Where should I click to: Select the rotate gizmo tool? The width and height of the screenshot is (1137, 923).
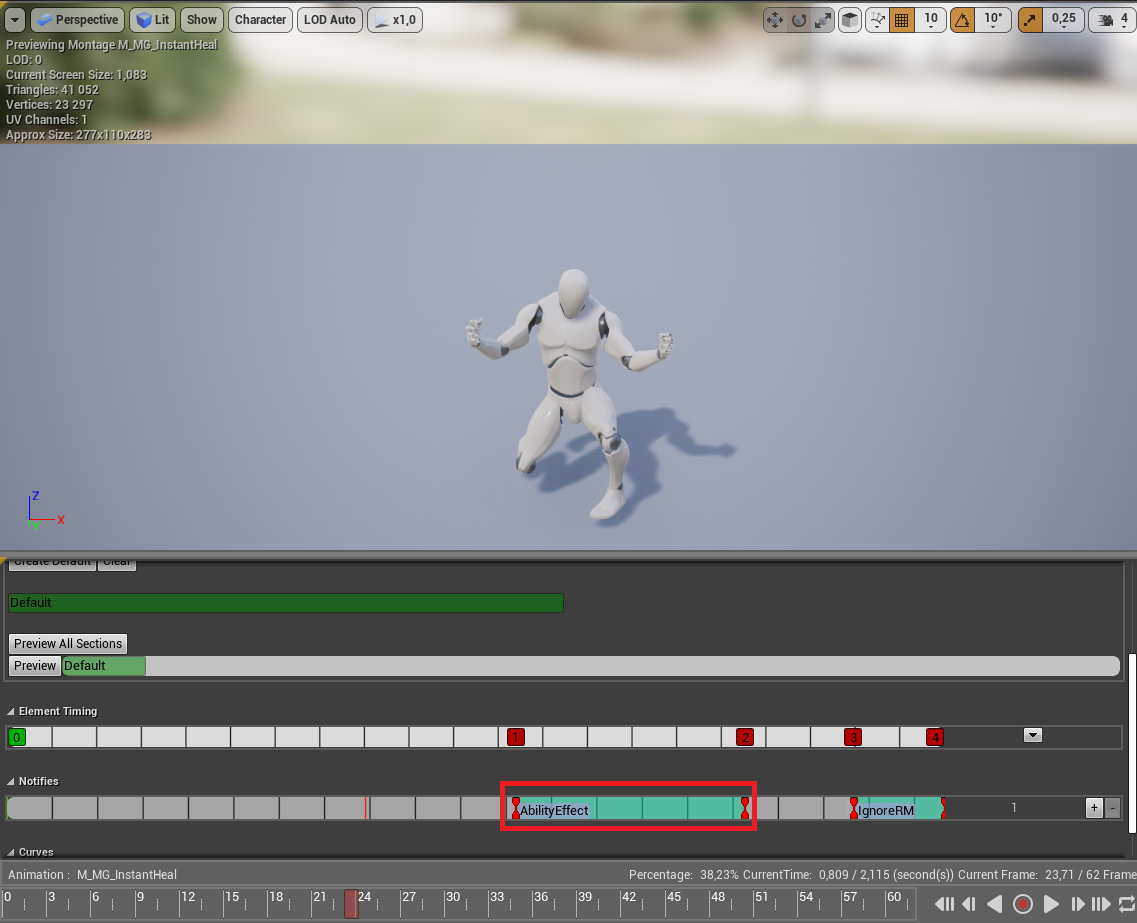799,20
